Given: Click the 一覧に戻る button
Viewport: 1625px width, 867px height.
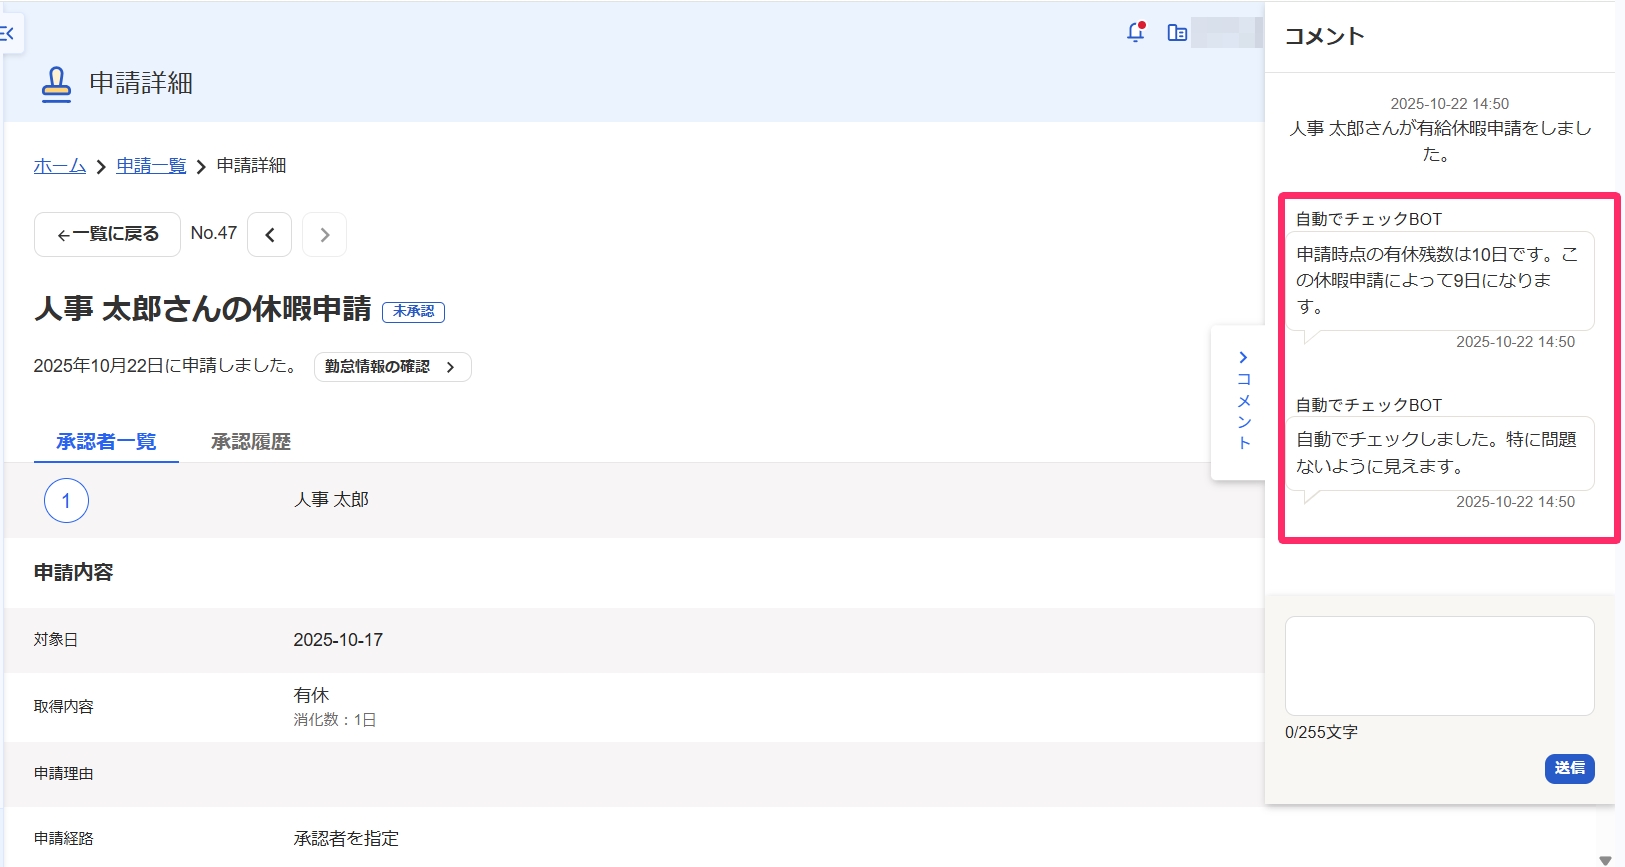Looking at the screenshot, I should tap(107, 234).
